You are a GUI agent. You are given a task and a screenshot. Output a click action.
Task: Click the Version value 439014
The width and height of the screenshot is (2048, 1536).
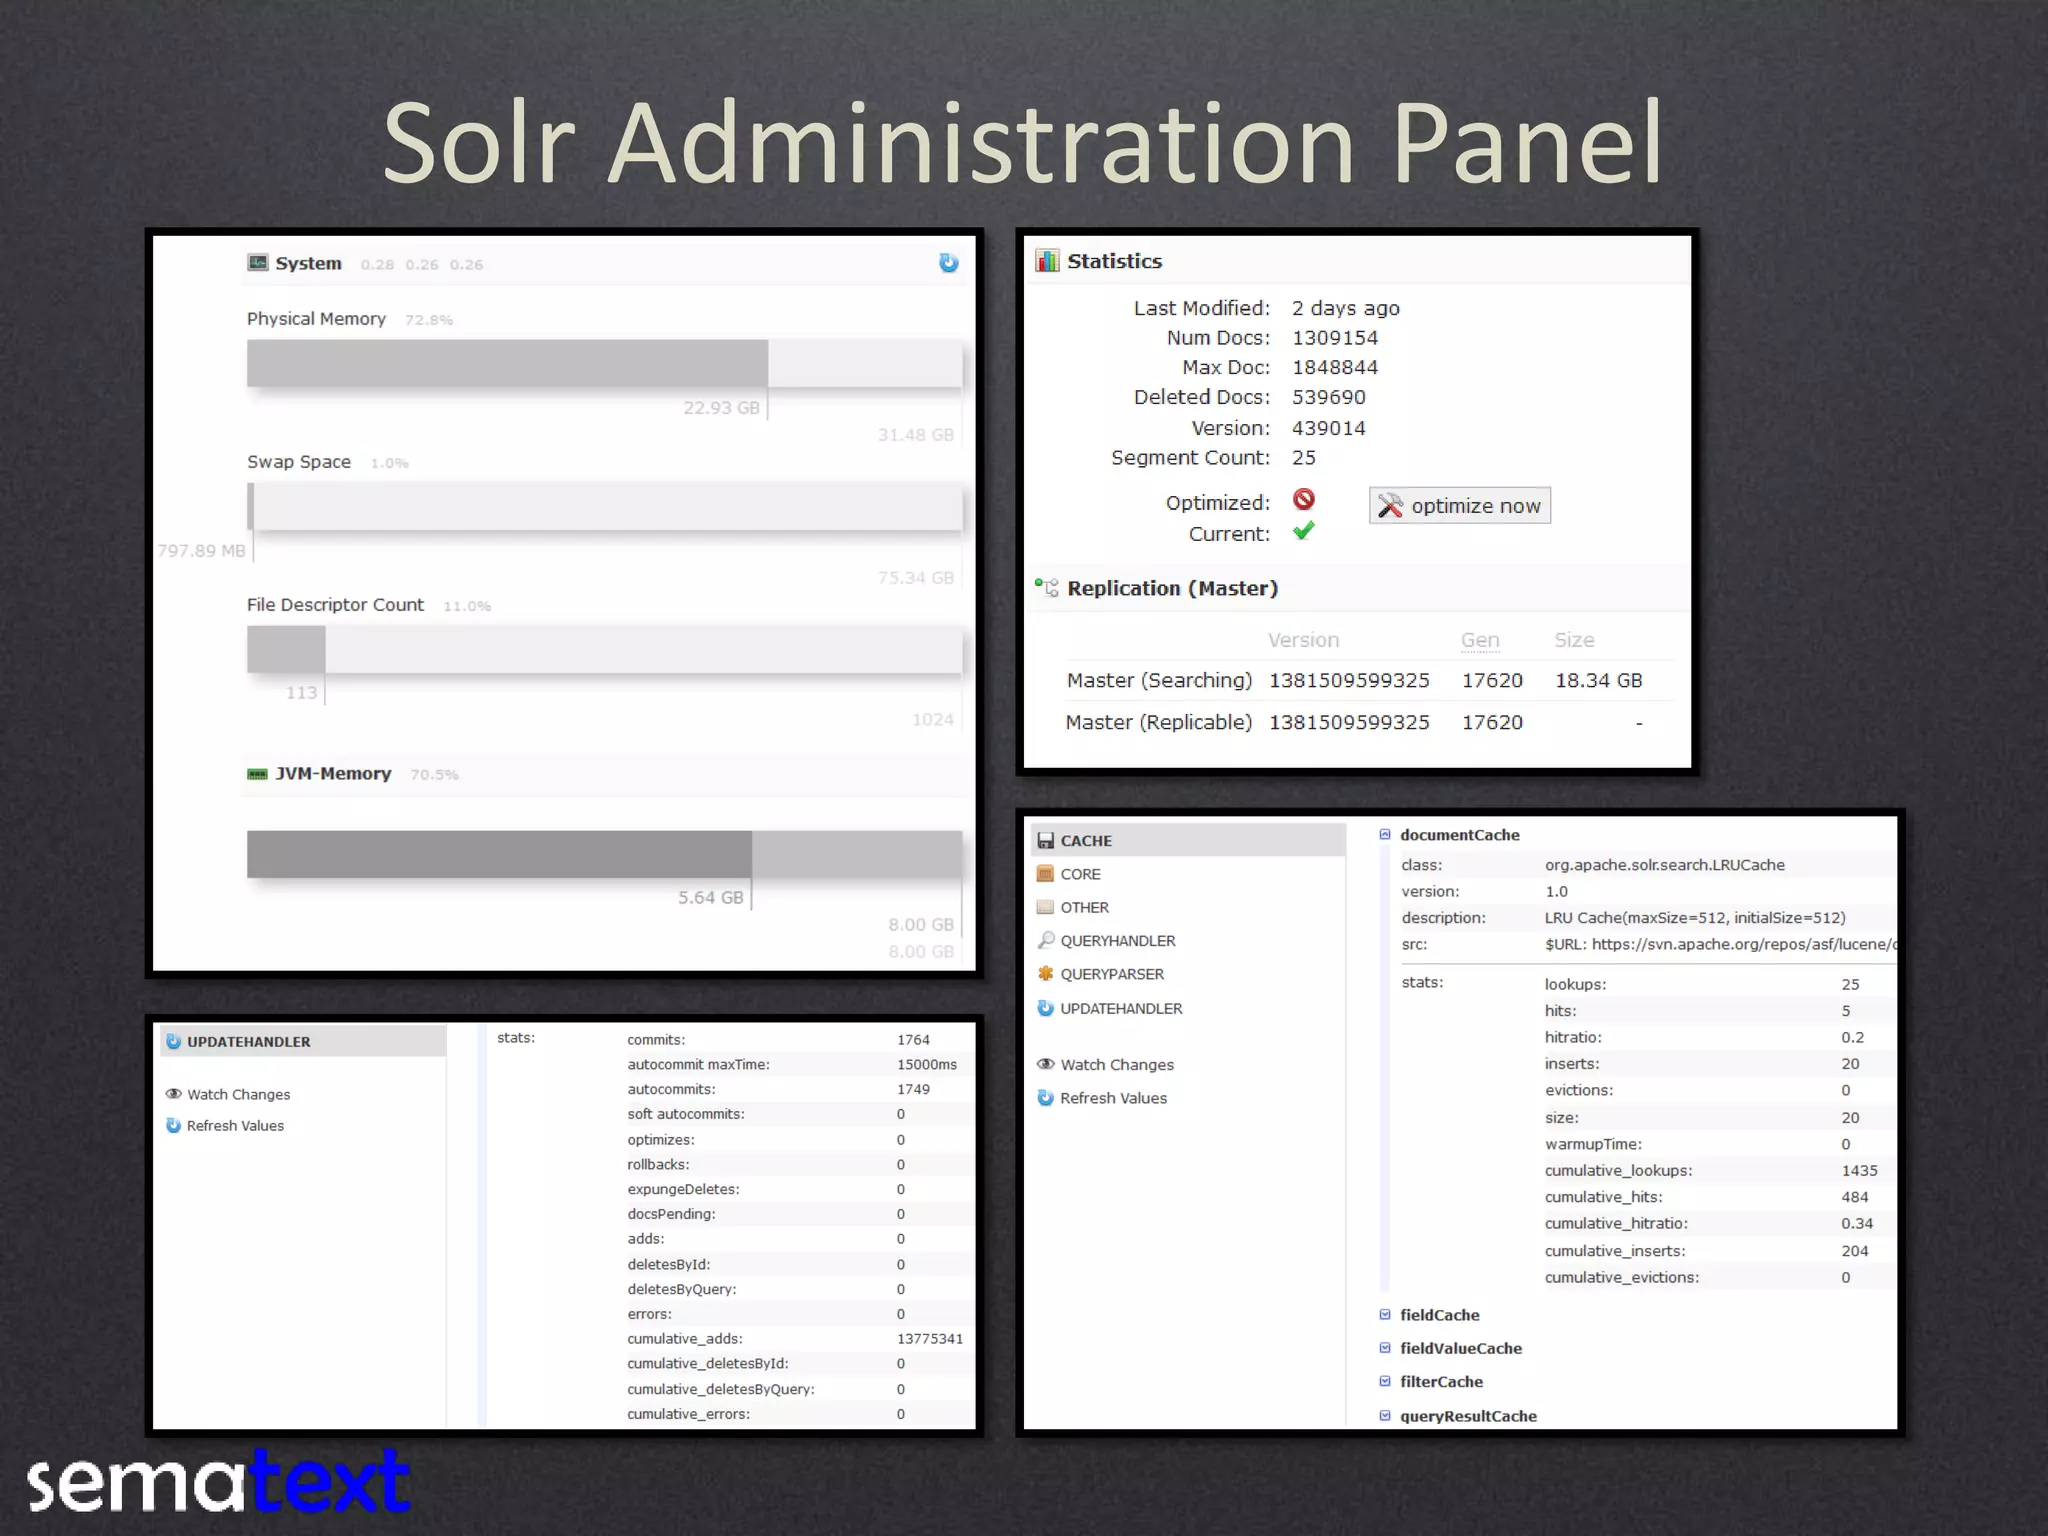pyautogui.click(x=1329, y=428)
